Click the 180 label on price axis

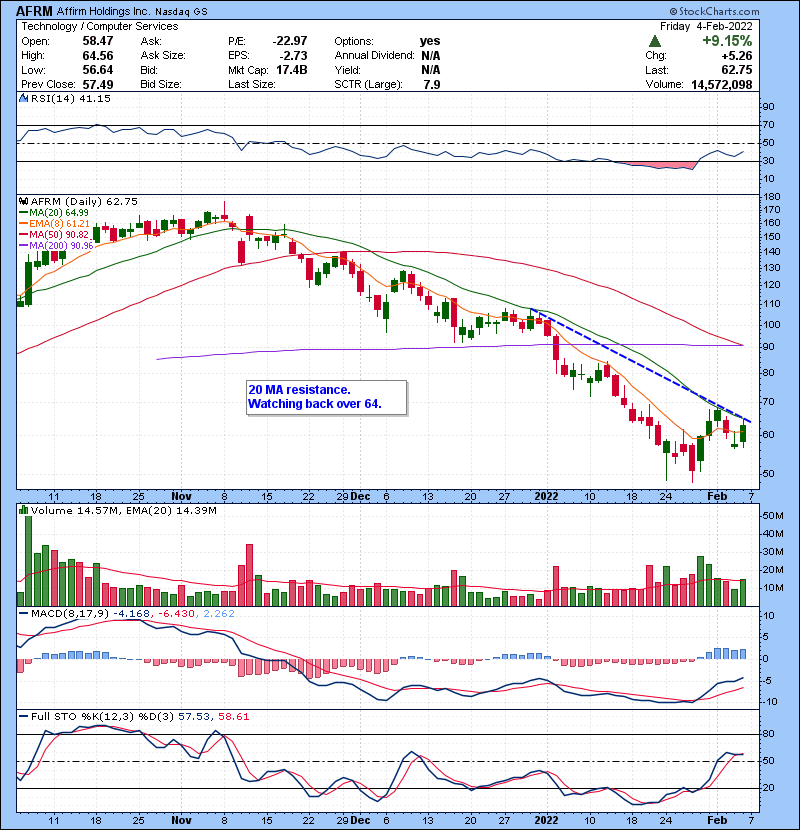772,196
